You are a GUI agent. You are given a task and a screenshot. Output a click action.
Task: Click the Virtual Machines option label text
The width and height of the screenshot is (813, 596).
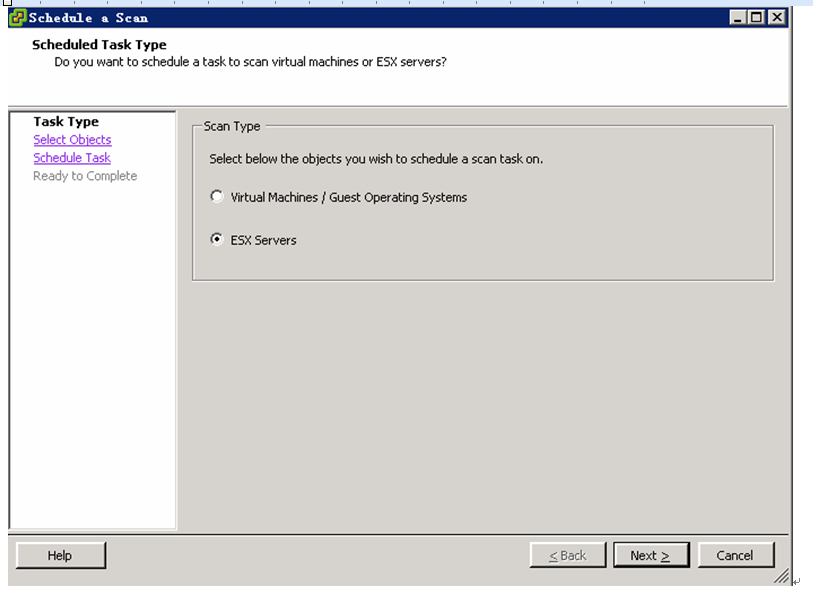[348, 197]
